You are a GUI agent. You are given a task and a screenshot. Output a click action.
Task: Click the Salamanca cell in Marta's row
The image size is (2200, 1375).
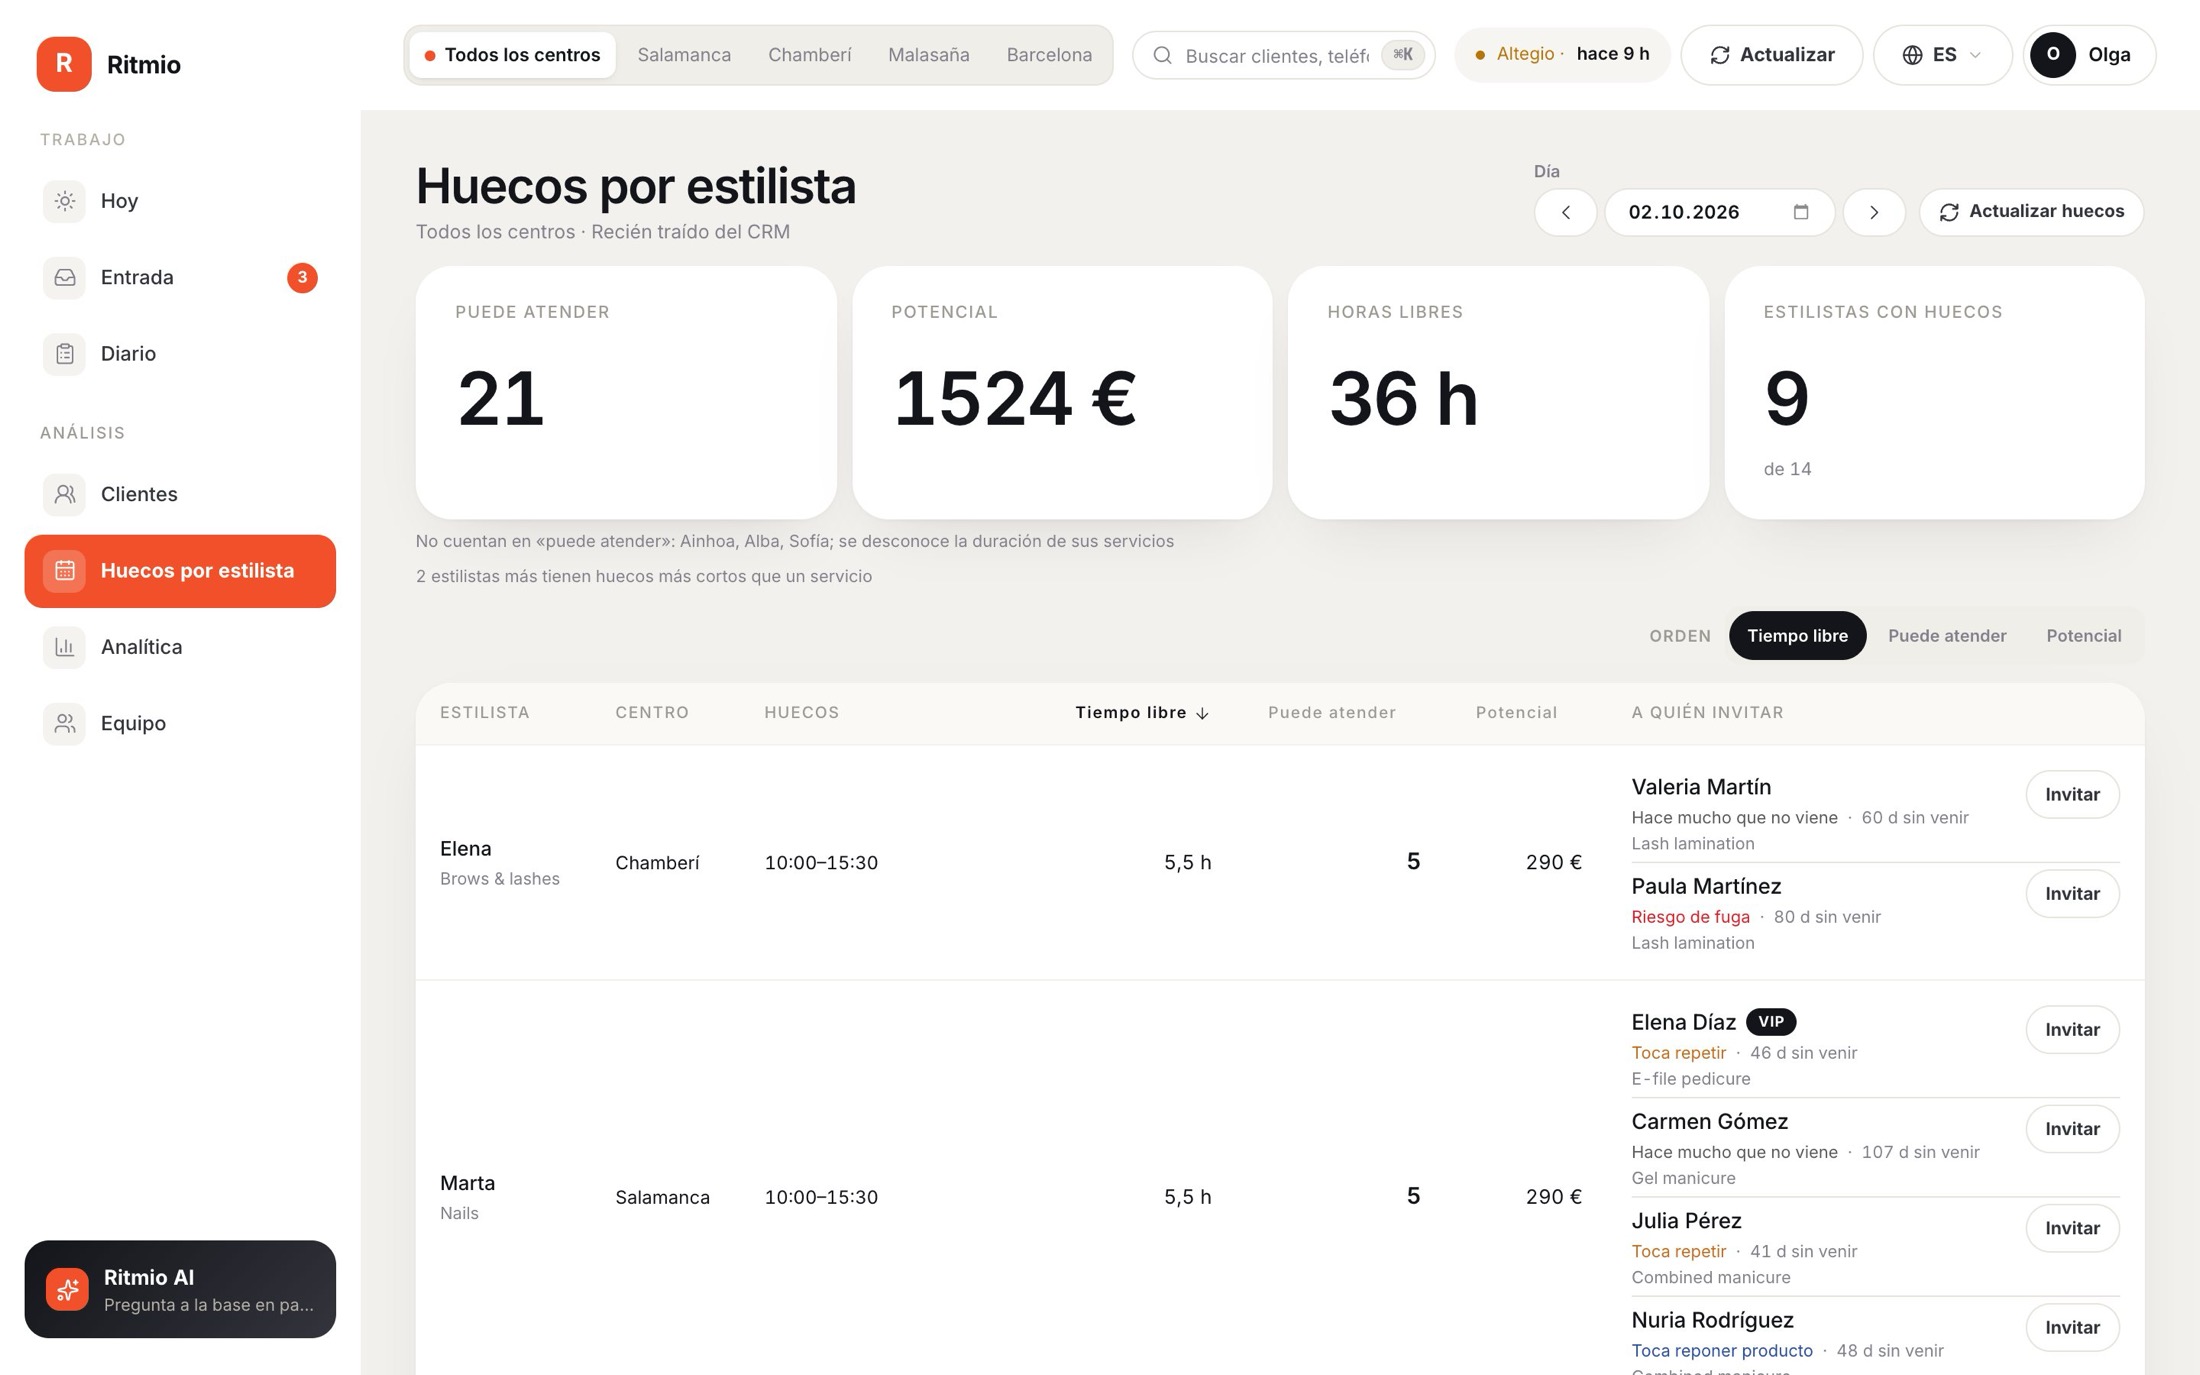click(x=662, y=1197)
